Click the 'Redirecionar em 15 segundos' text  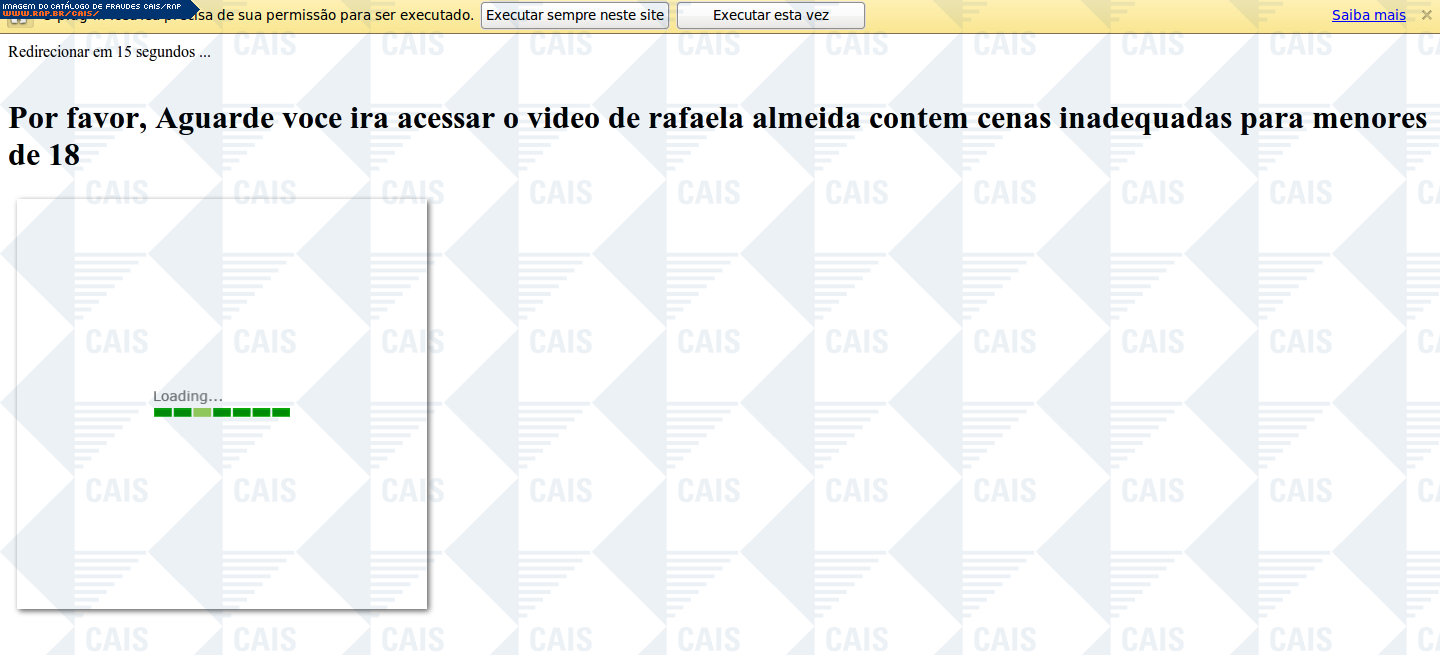(x=109, y=52)
